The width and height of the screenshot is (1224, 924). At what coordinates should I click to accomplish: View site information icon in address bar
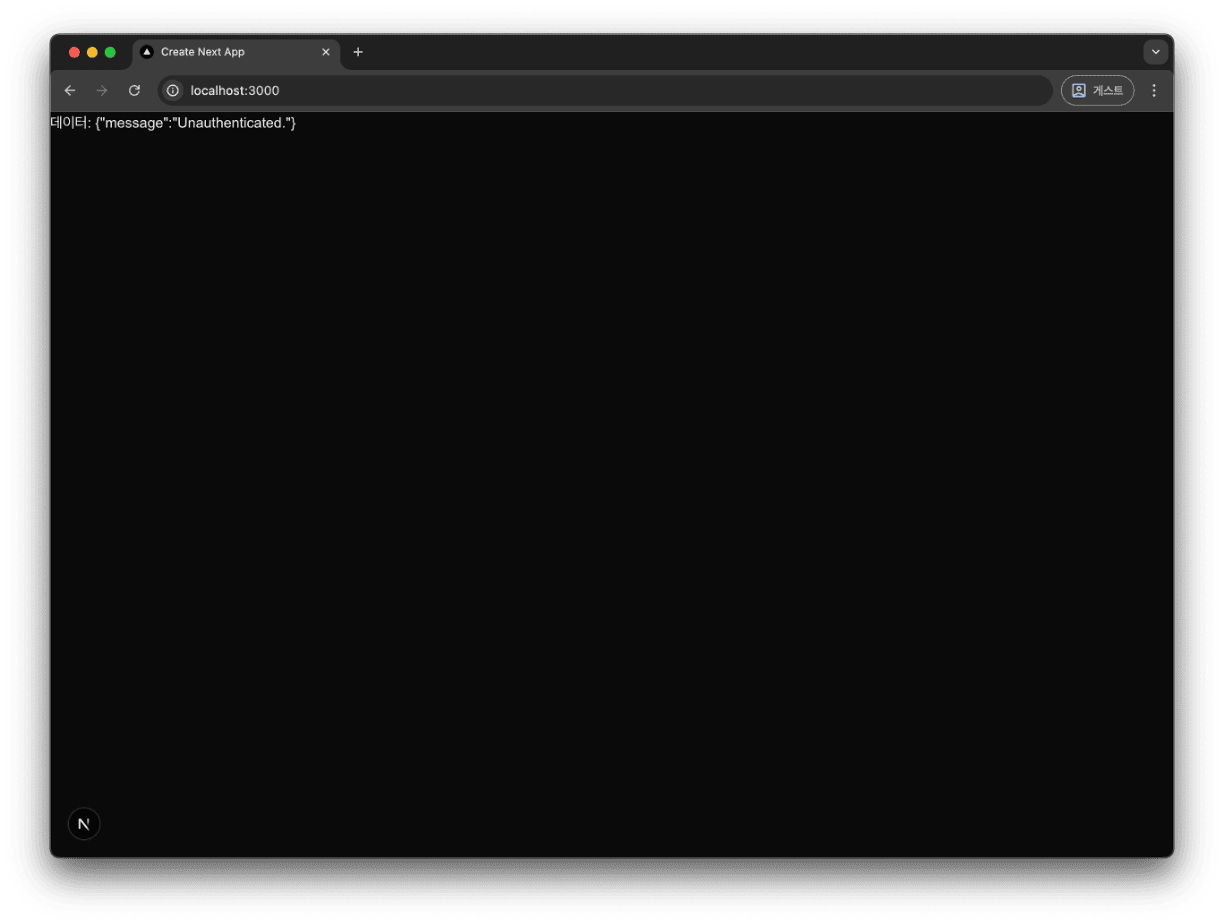[172, 91]
